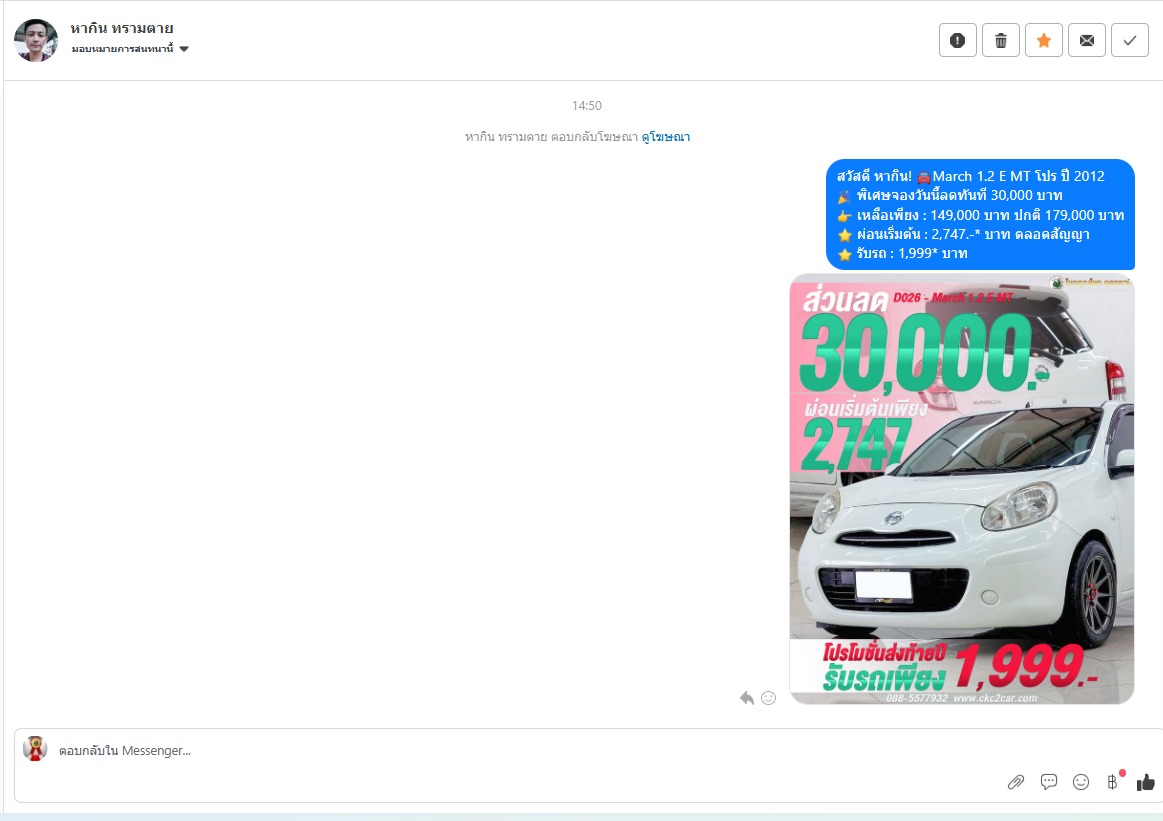Image resolution: width=1163 pixels, height=821 pixels.
Task: Click the blue sent message bubble
Action: point(980,214)
